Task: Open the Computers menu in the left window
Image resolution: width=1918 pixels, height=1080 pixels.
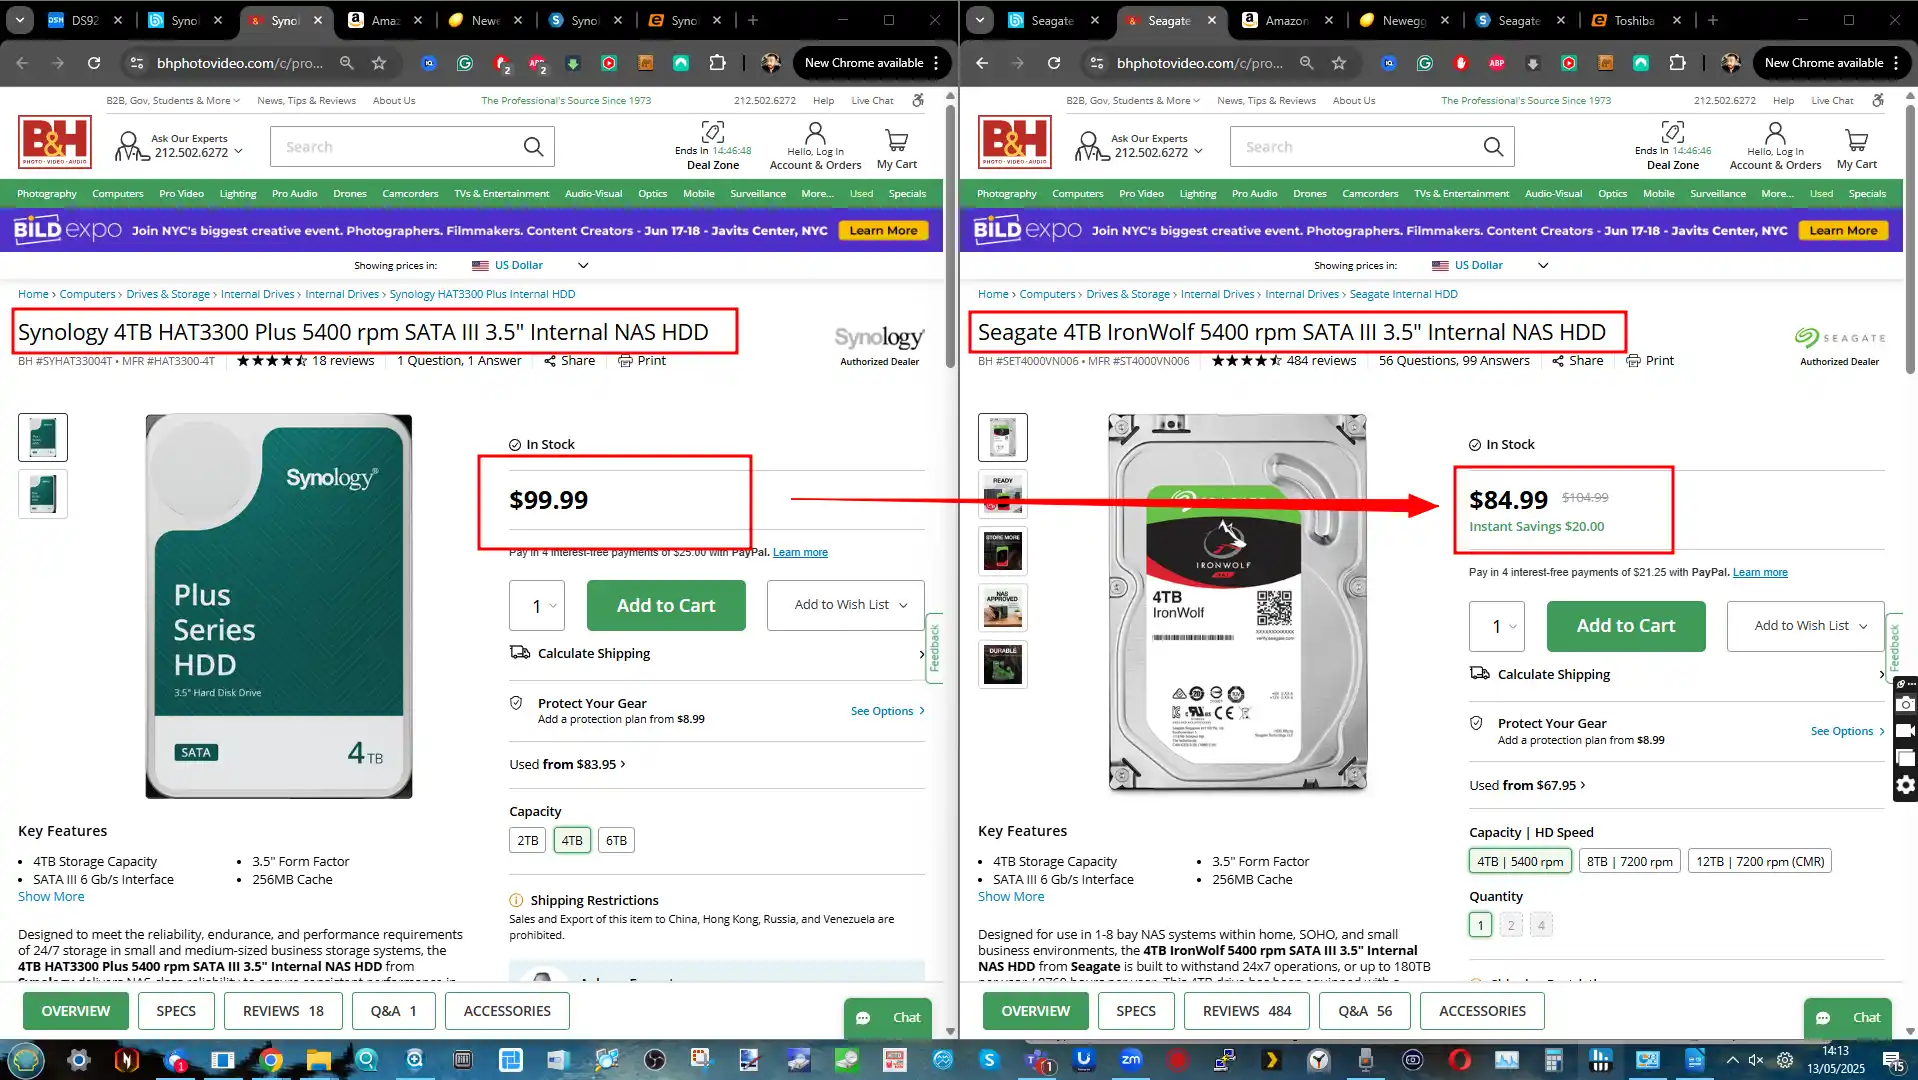Action: (118, 194)
